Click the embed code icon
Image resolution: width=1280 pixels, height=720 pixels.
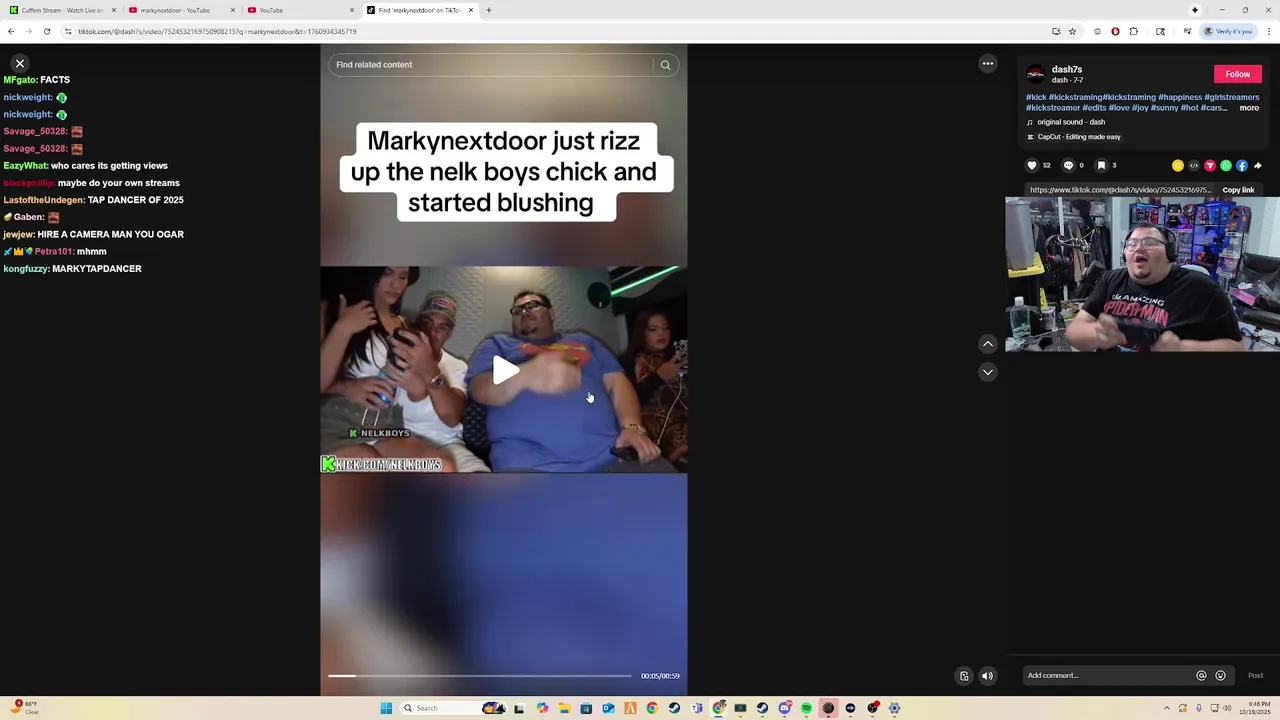pyautogui.click(x=1194, y=166)
